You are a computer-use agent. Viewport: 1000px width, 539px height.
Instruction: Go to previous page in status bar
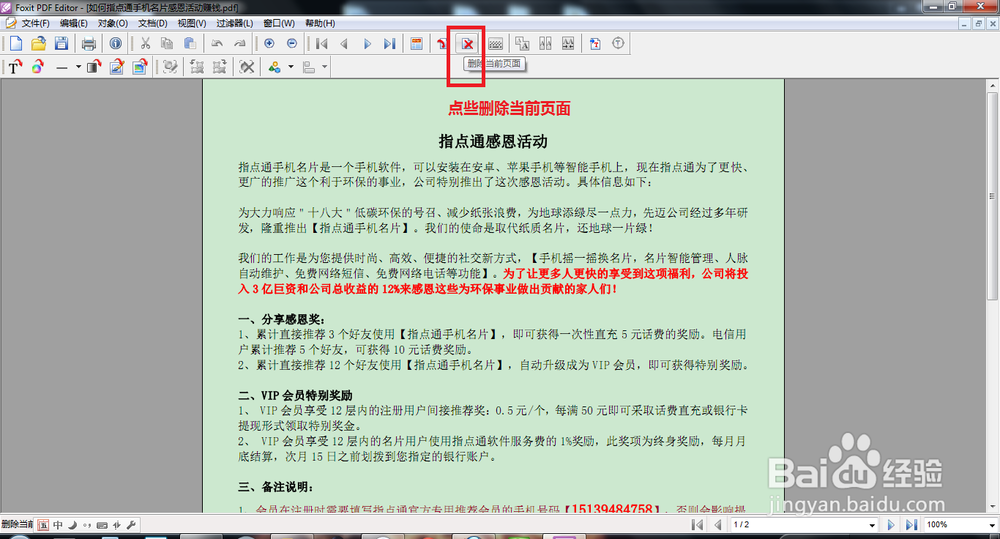tap(717, 525)
